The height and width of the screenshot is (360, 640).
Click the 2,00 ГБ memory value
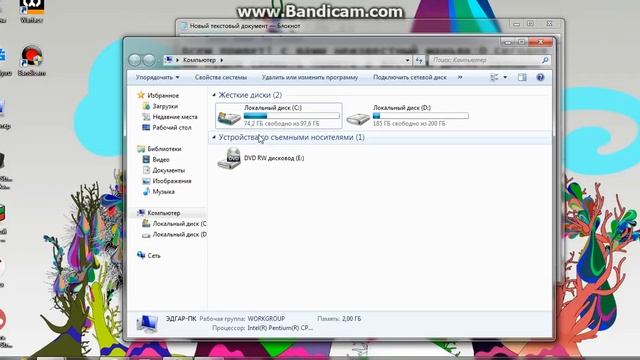pos(351,318)
